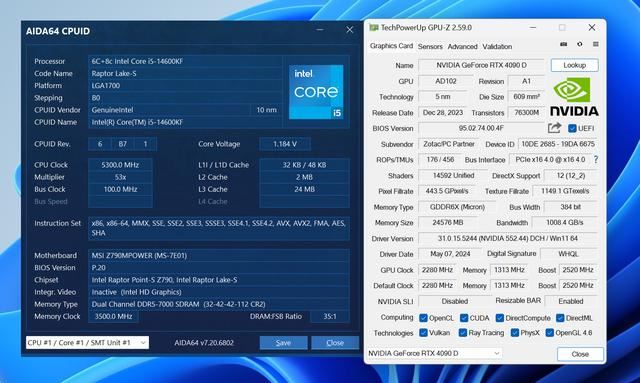The width and height of the screenshot is (640, 383).
Task: Click the Resizable BAR value Enabled
Action: [571, 301]
